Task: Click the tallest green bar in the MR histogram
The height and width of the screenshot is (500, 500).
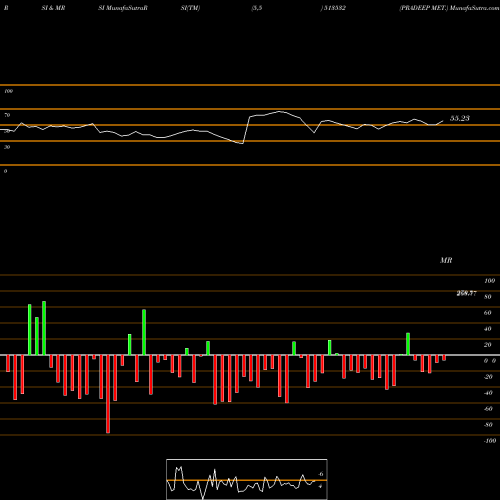Action: (44, 328)
